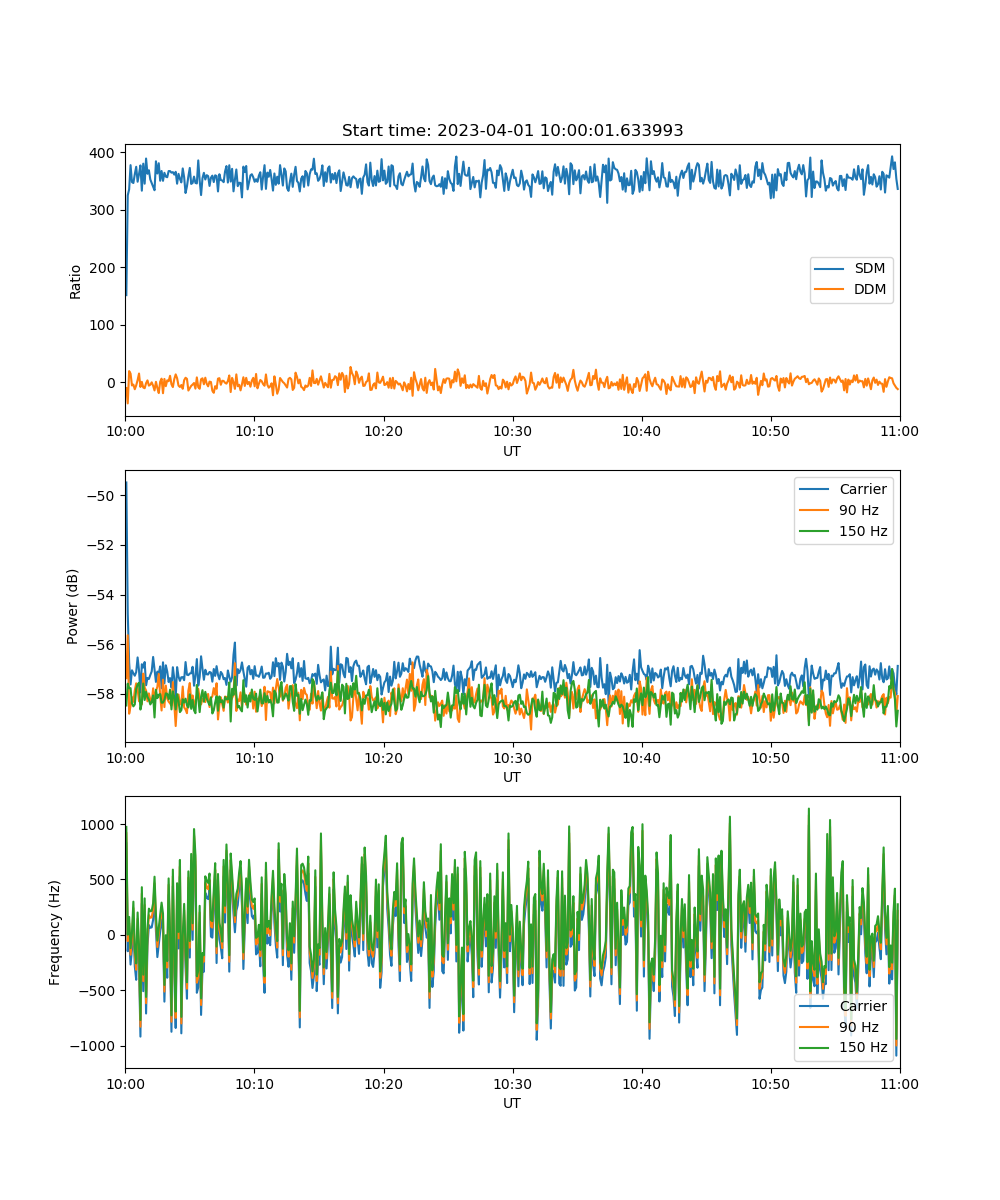1000x1200 pixels.
Task: Click the −50 tick on the Power axis
Action: [x=103, y=495]
